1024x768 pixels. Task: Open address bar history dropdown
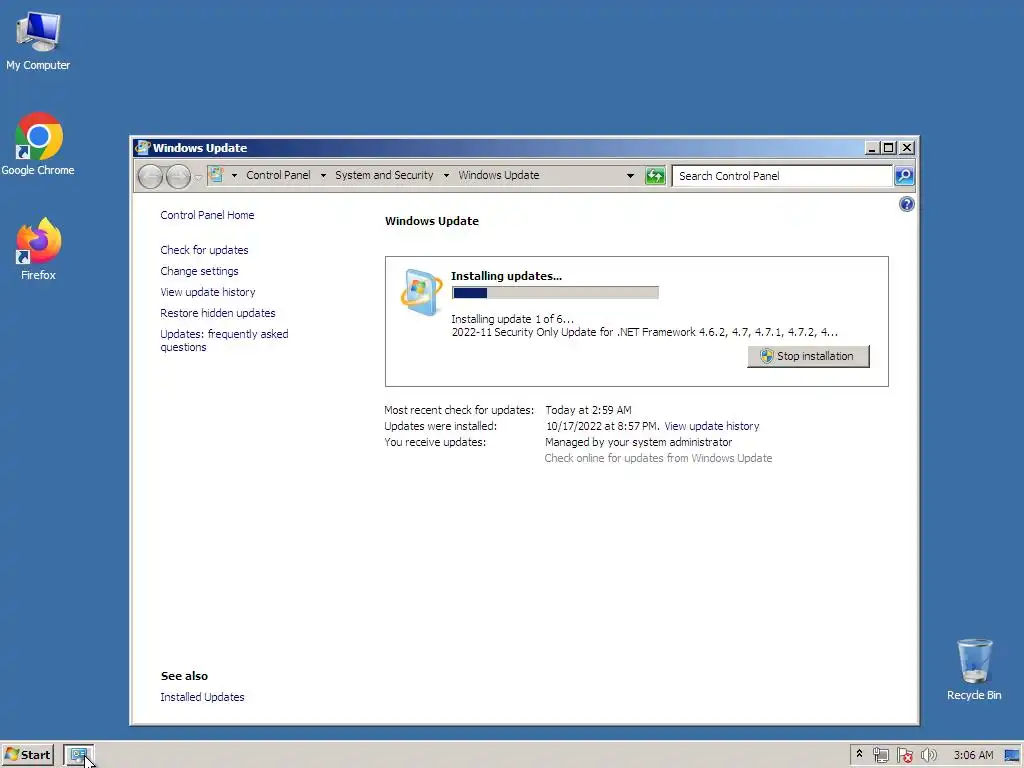[630, 175]
